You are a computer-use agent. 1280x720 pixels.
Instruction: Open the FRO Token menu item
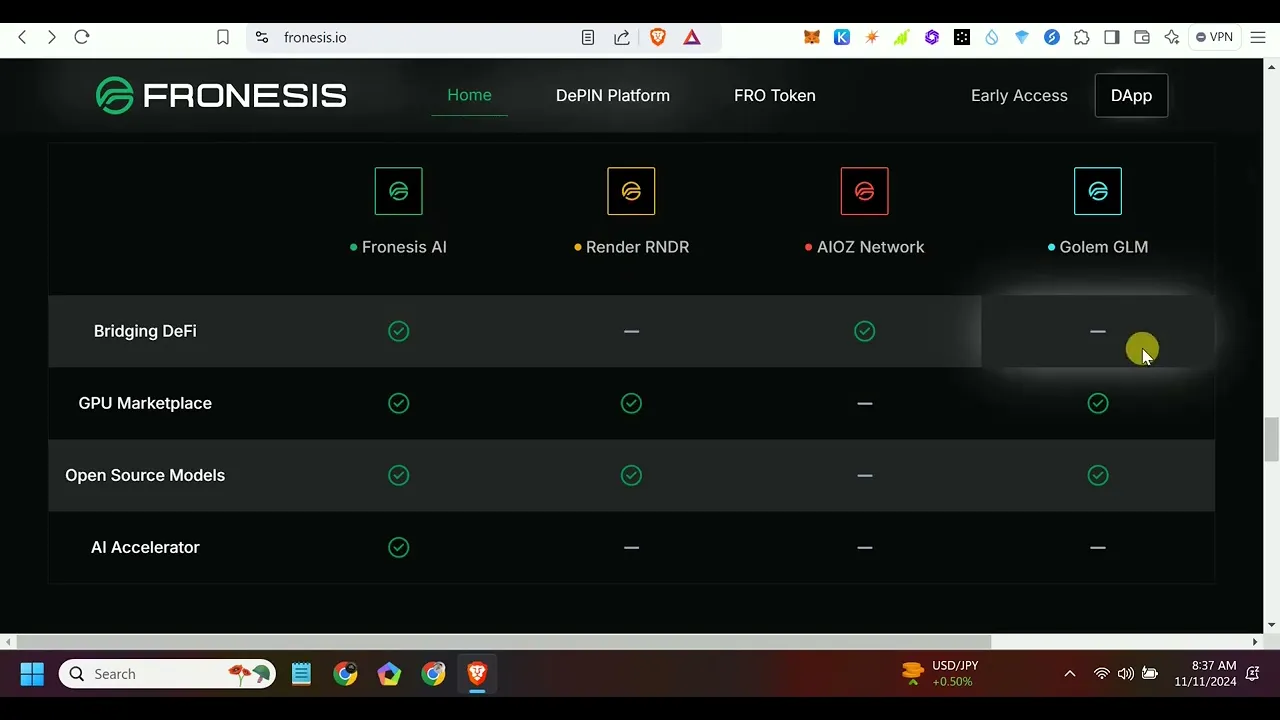click(775, 95)
